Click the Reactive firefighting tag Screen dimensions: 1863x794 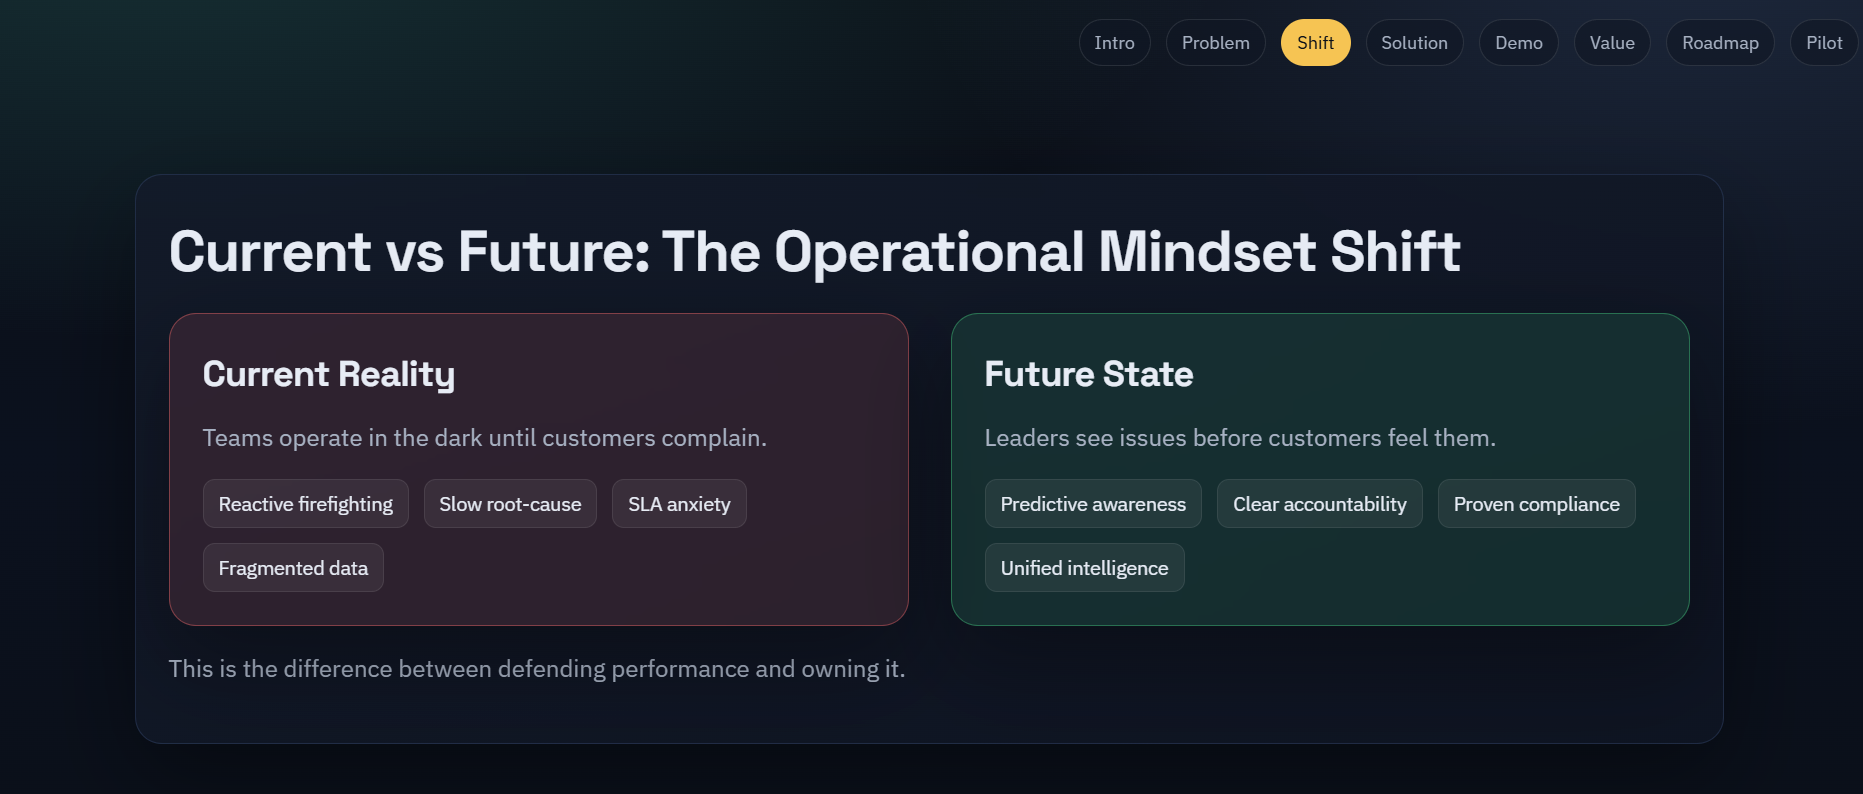tap(305, 504)
